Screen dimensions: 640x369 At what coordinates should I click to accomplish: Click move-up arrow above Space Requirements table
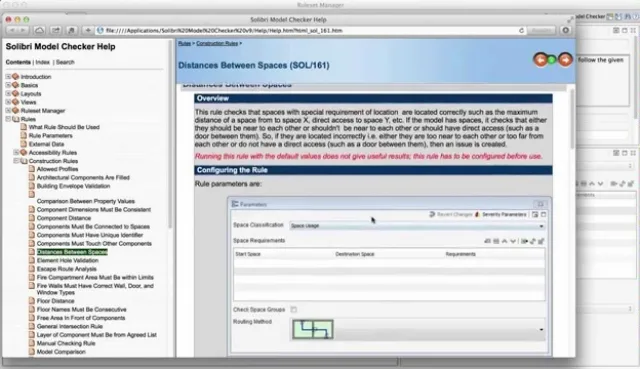pyautogui.click(x=504, y=241)
